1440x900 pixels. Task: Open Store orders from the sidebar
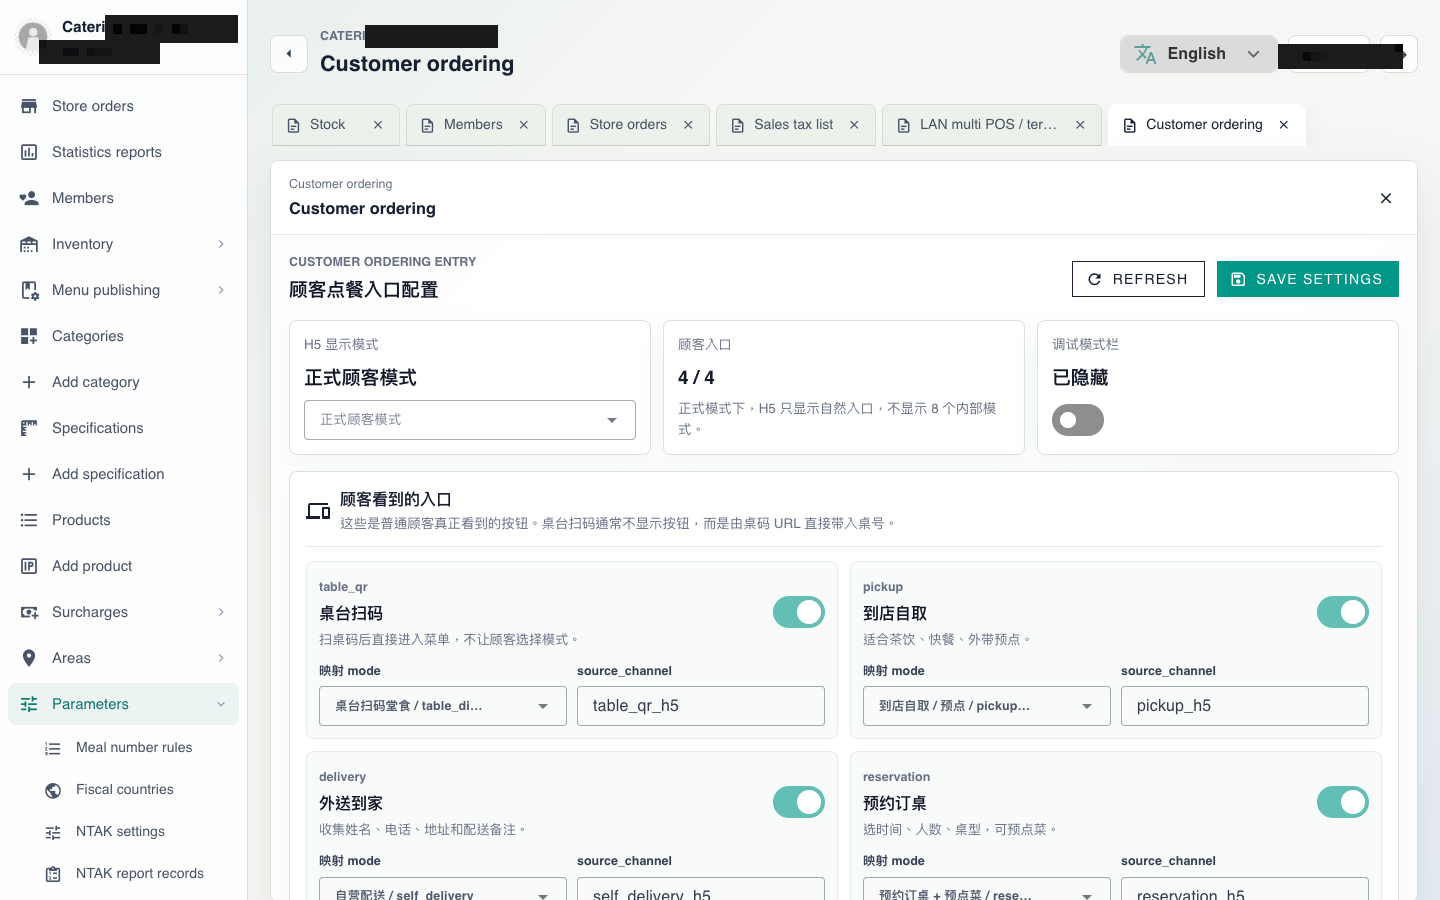point(123,106)
